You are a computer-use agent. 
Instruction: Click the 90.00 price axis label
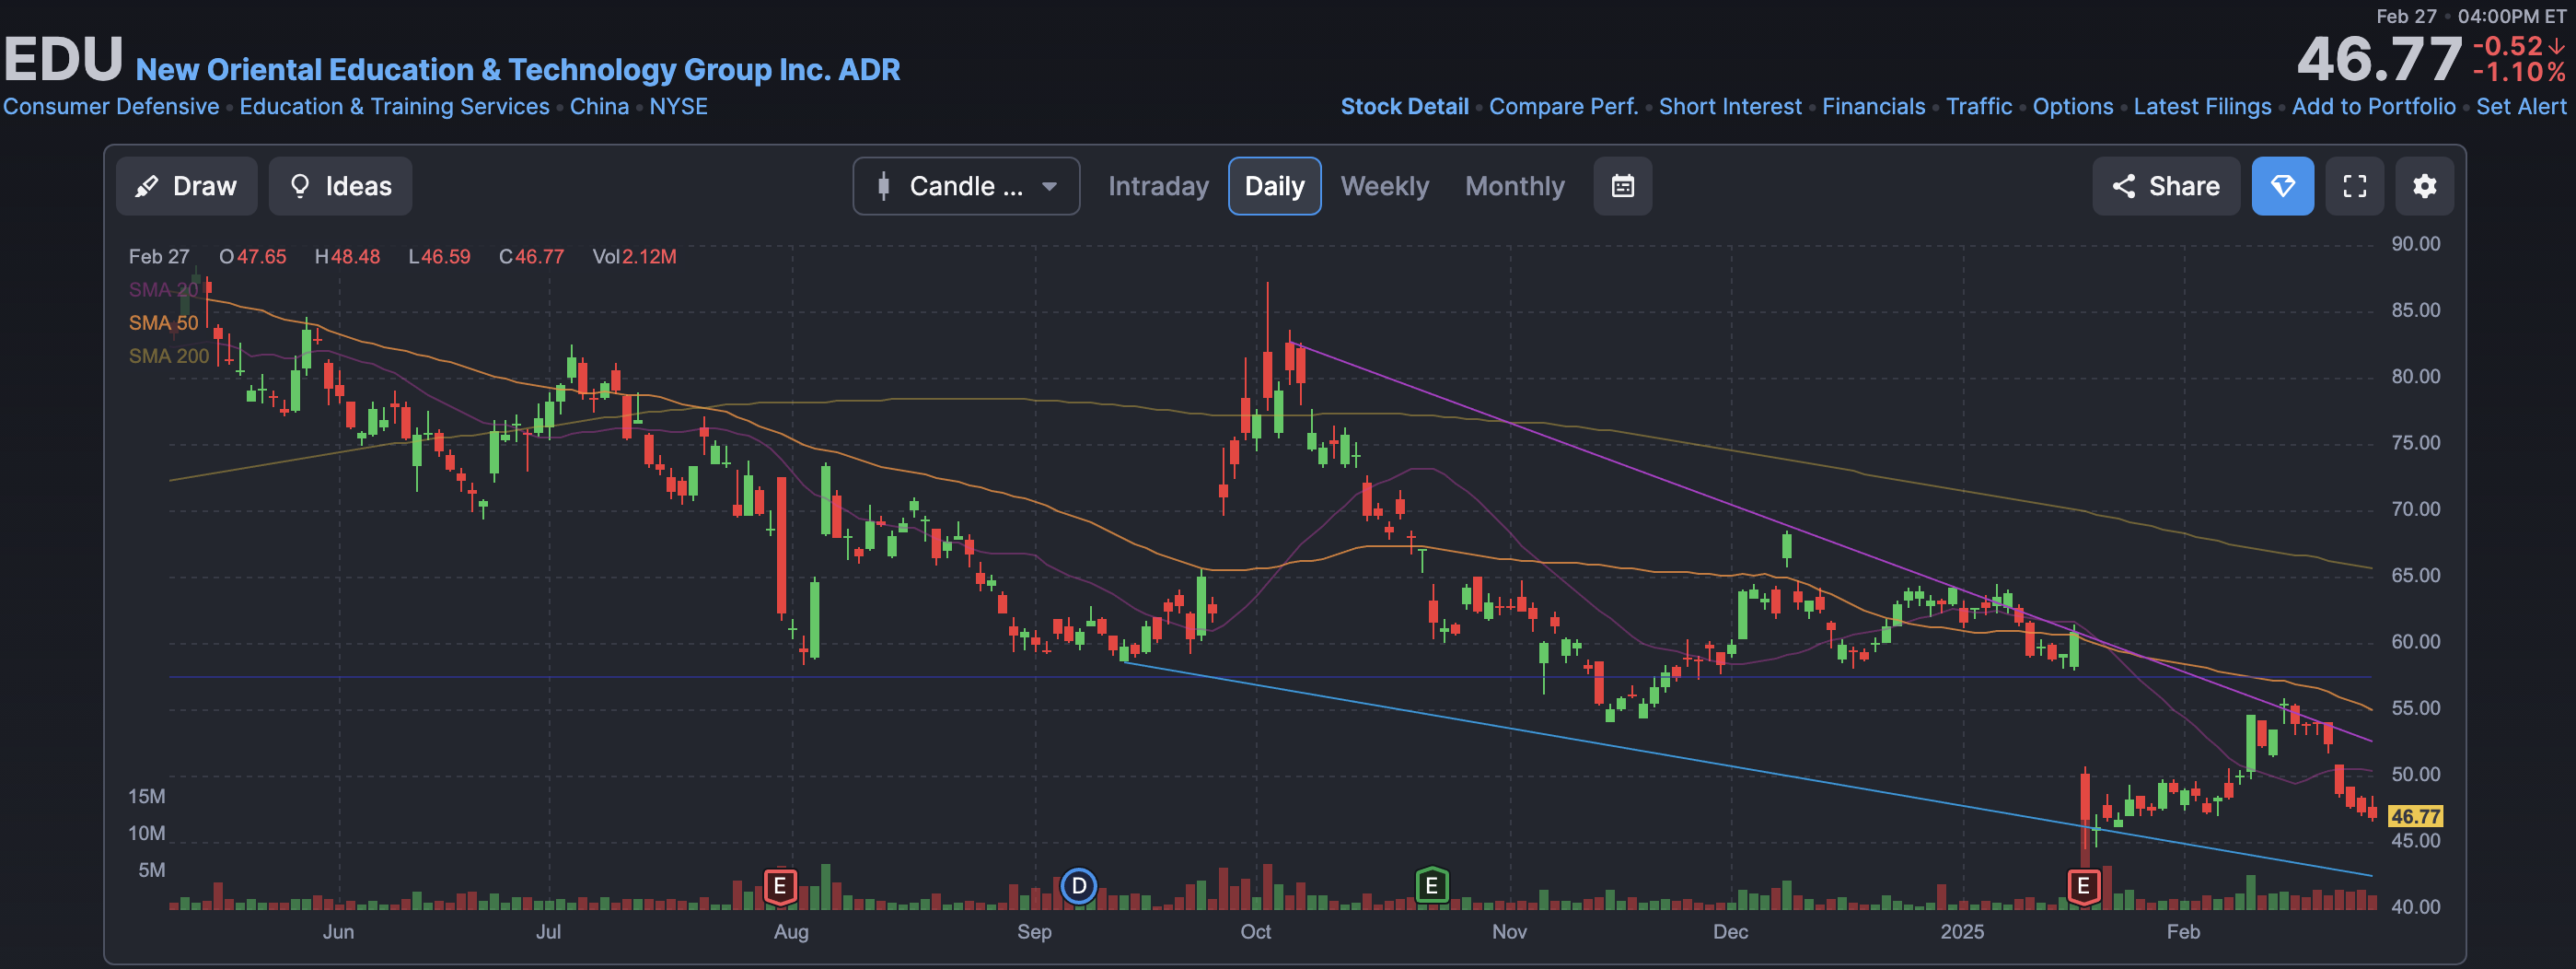tap(2415, 244)
